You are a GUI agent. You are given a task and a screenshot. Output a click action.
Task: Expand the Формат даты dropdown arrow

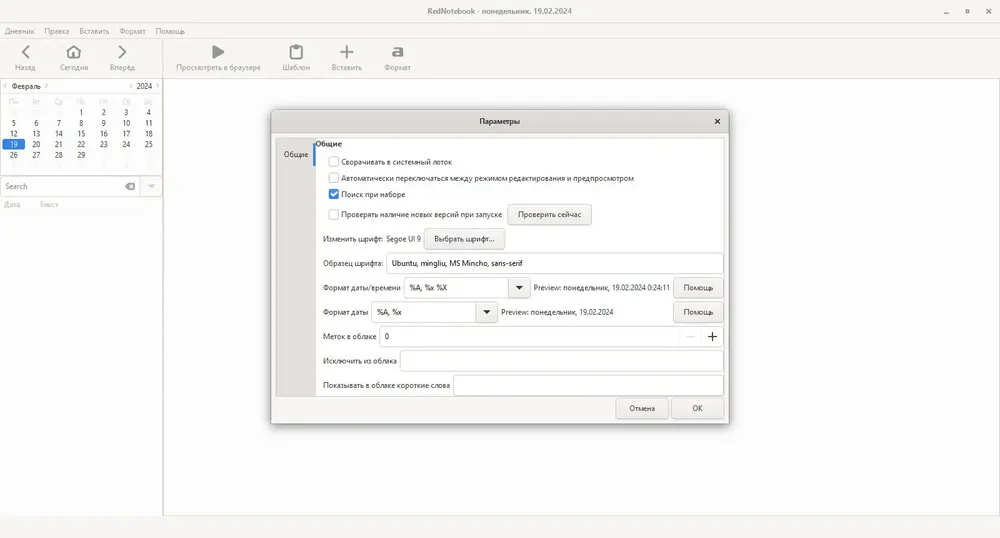[487, 312]
